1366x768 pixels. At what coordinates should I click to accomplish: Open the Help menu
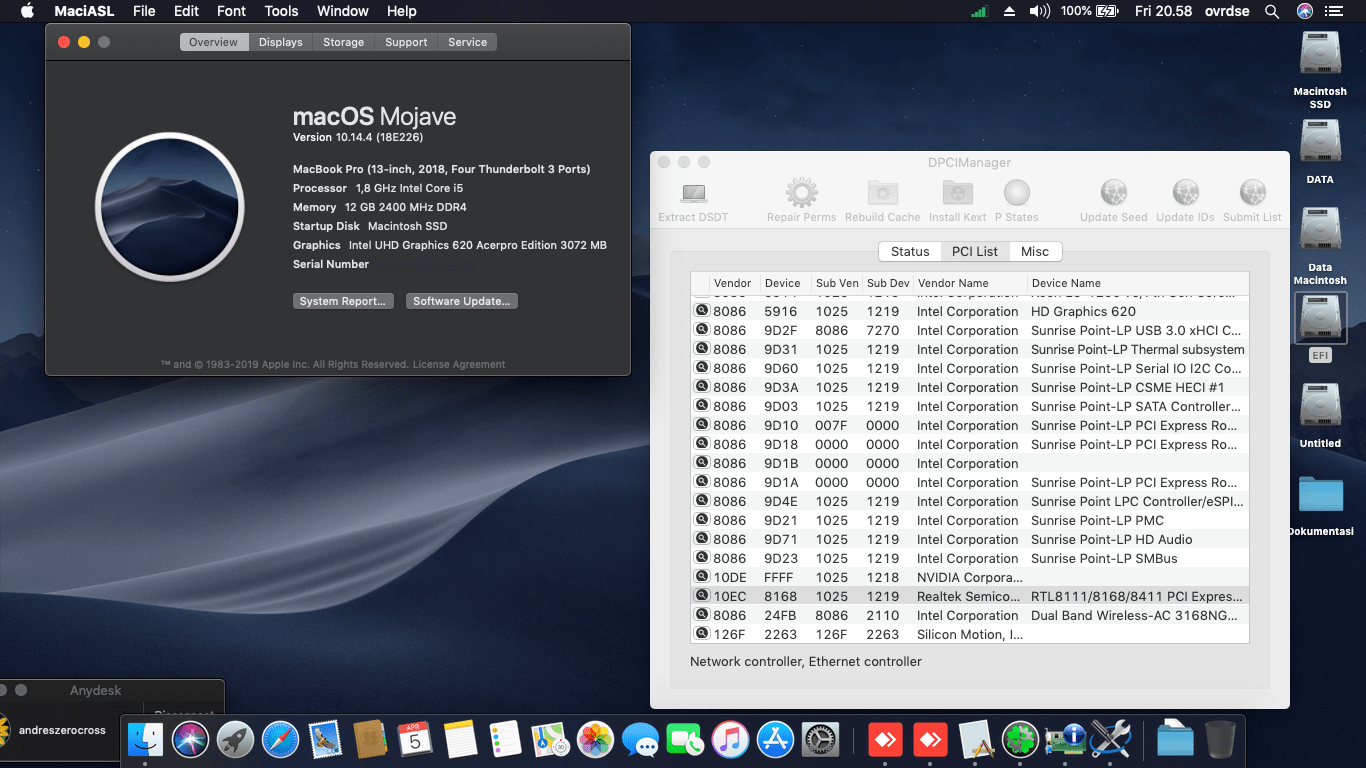(x=401, y=11)
